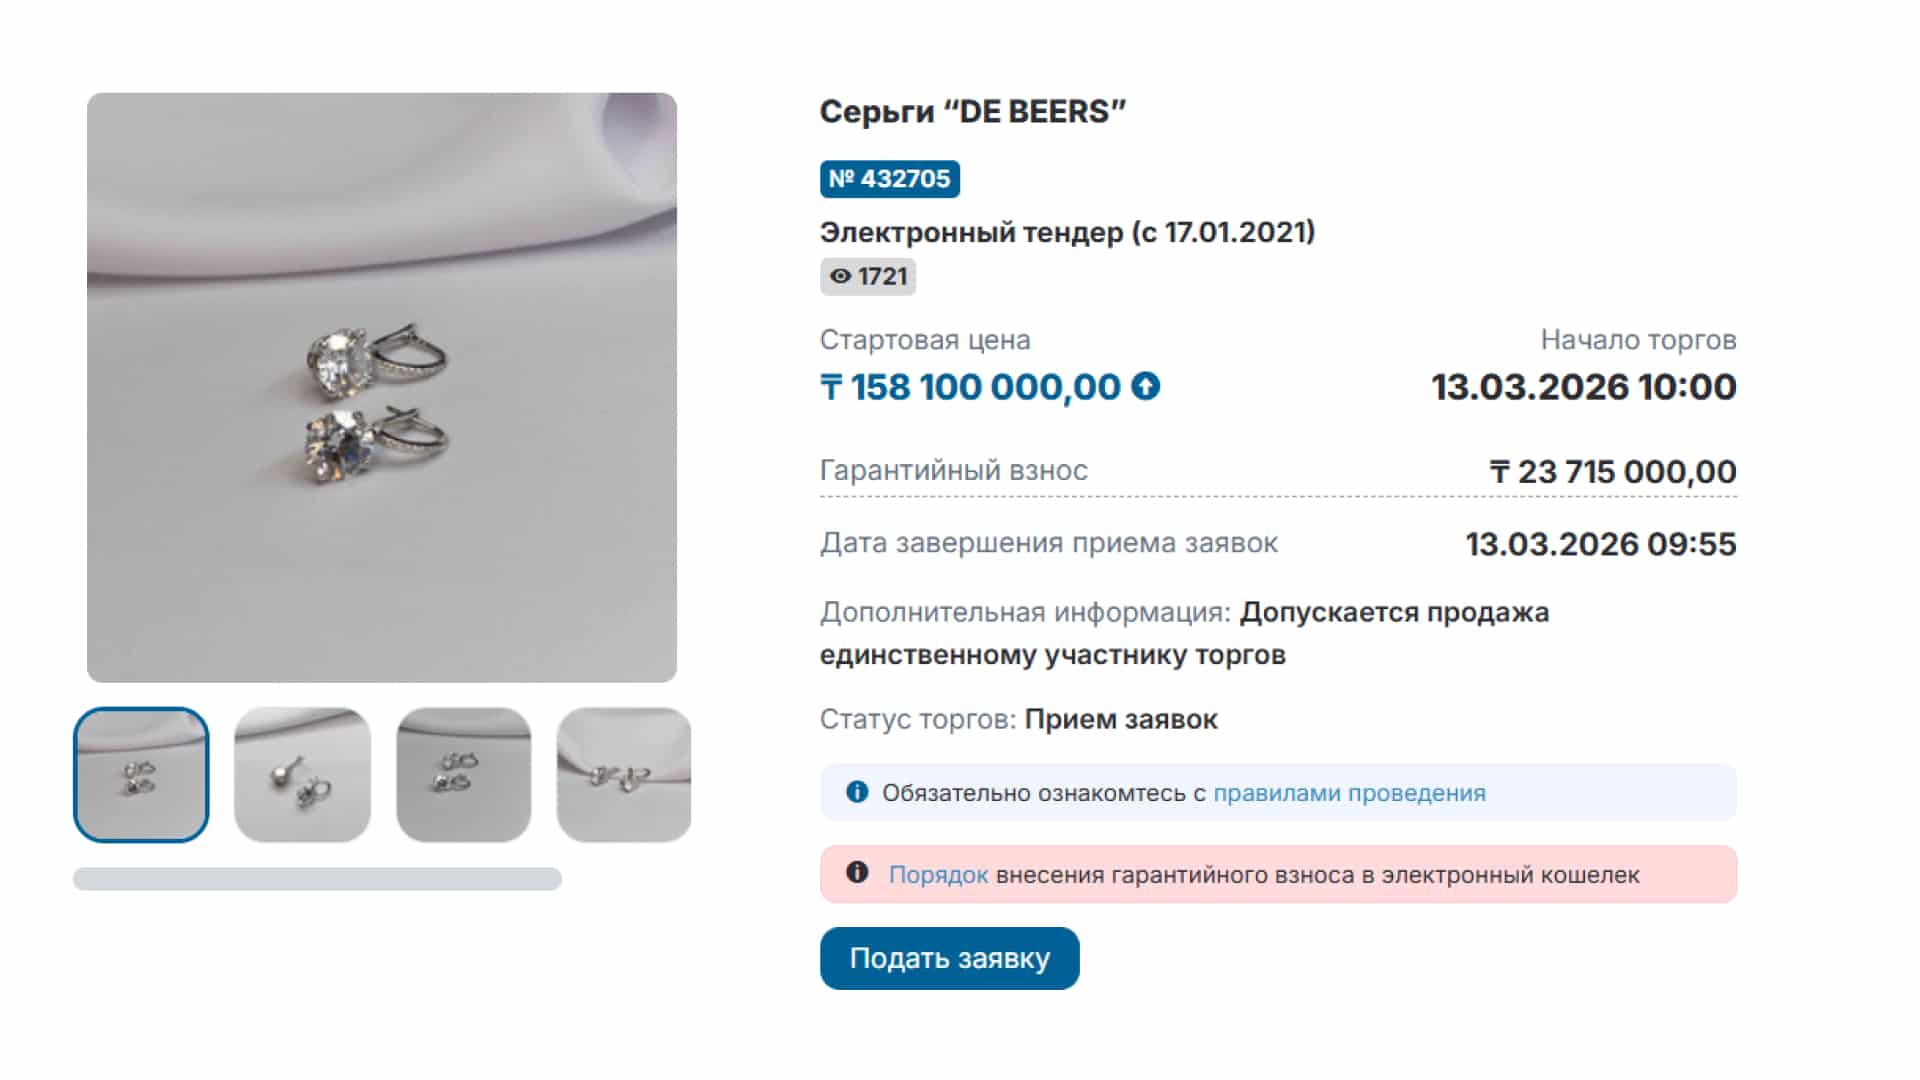Click the up-arrow icon beside starting price
1920x1080 pixels.
(x=1146, y=386)
